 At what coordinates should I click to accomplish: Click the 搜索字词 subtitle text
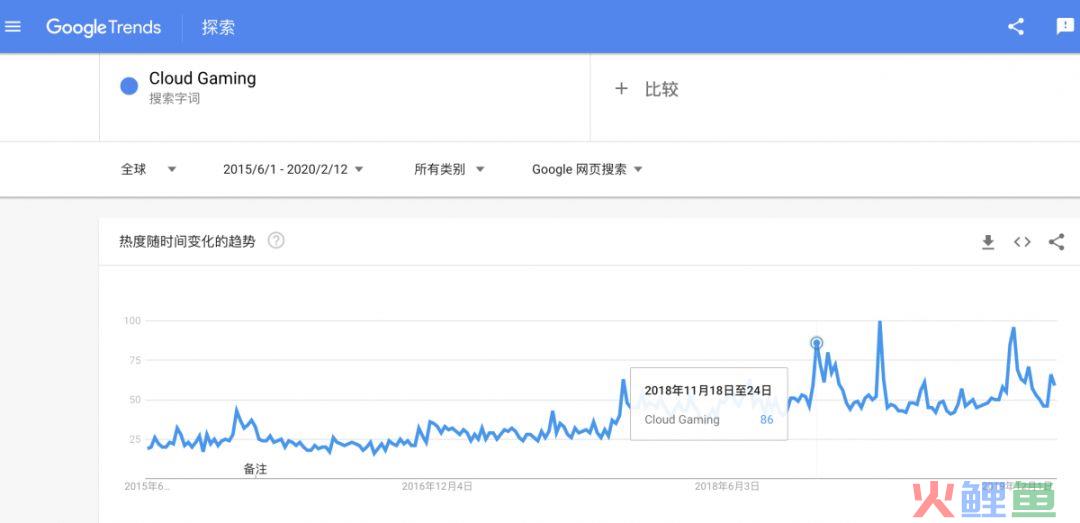(x=174, y=99)
